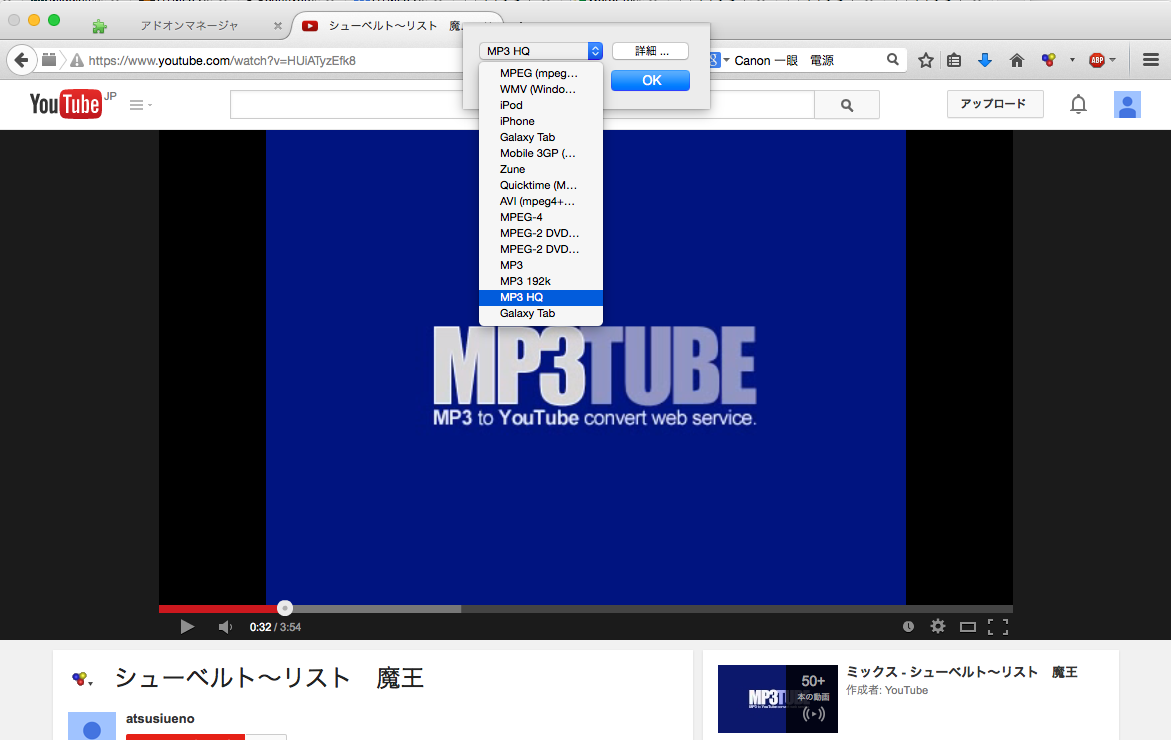
Task: Mute the video volume
Action: point(225,626)
